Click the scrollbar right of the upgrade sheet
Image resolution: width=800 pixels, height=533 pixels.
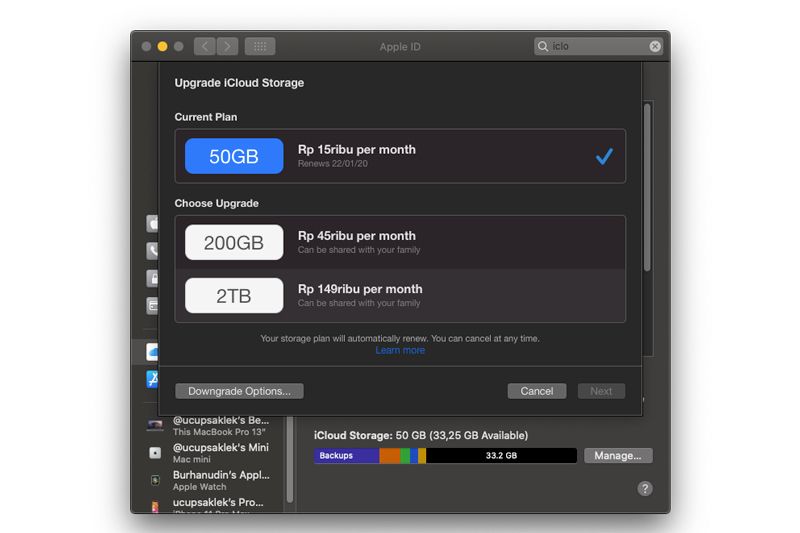pyautogui.click(x=647, y=187)
